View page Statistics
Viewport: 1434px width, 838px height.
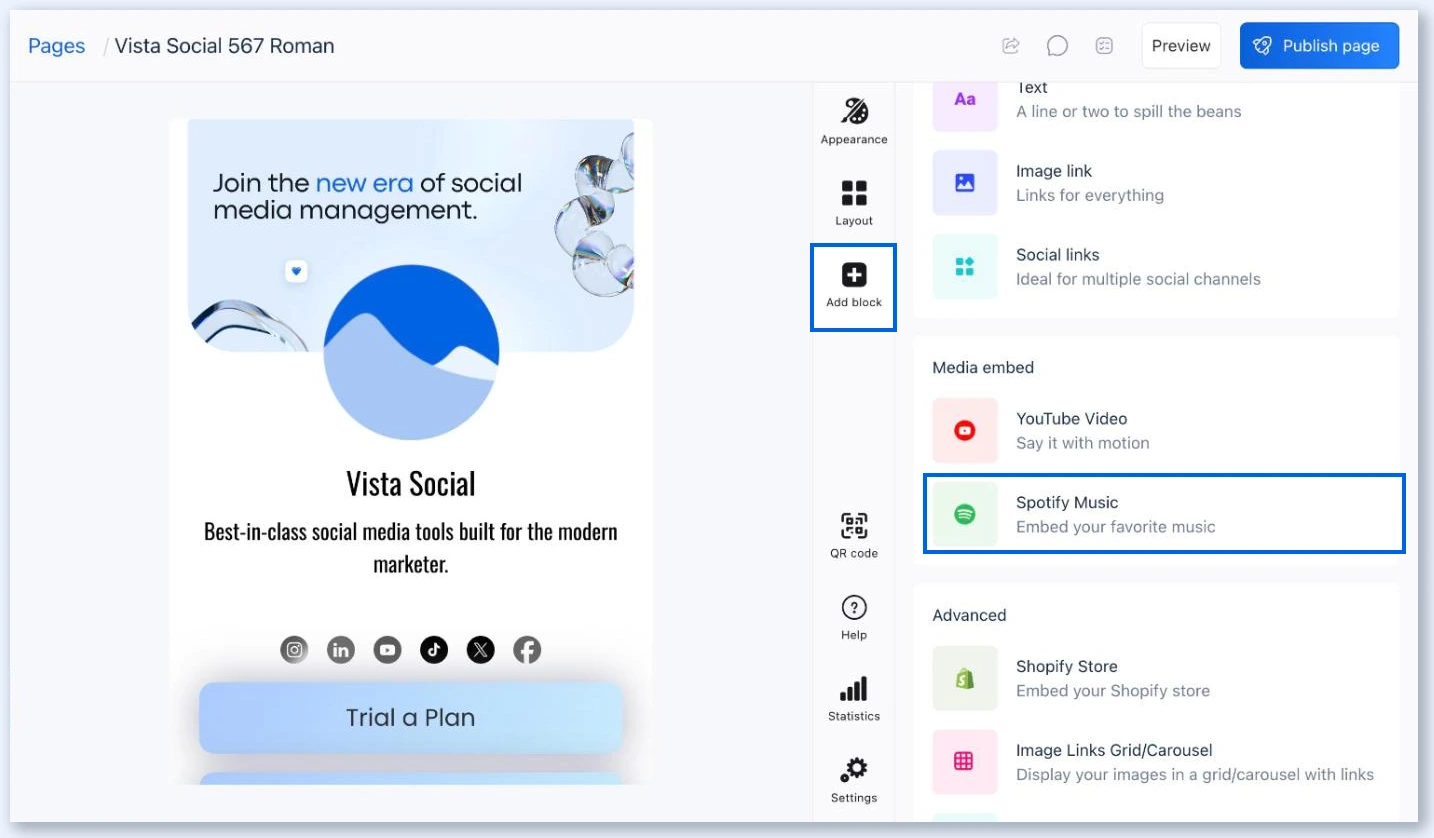[854, 698]
